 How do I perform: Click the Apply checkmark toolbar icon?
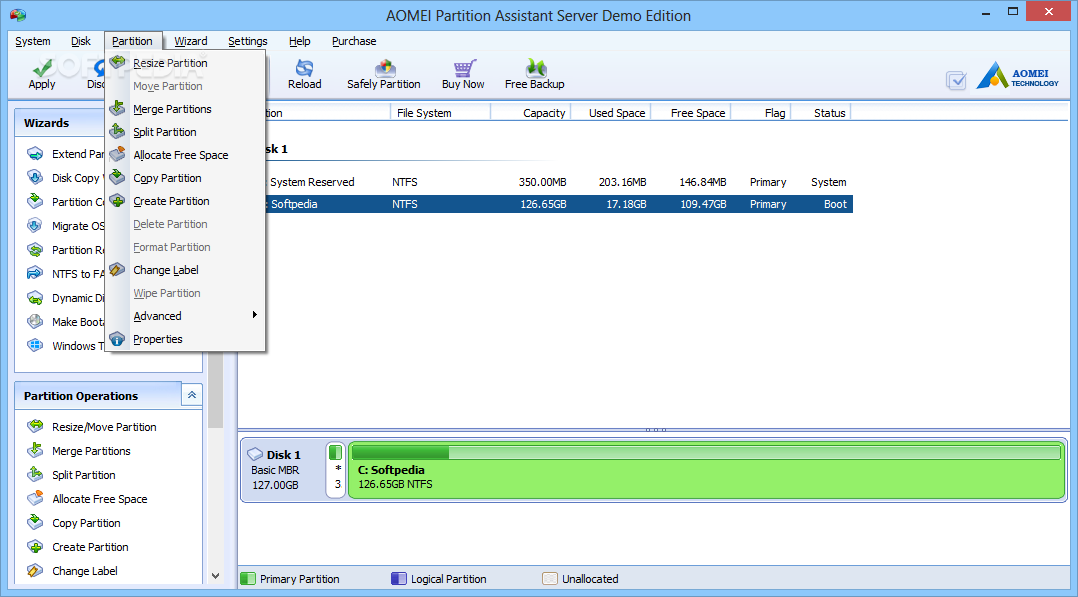pos(42,68)
